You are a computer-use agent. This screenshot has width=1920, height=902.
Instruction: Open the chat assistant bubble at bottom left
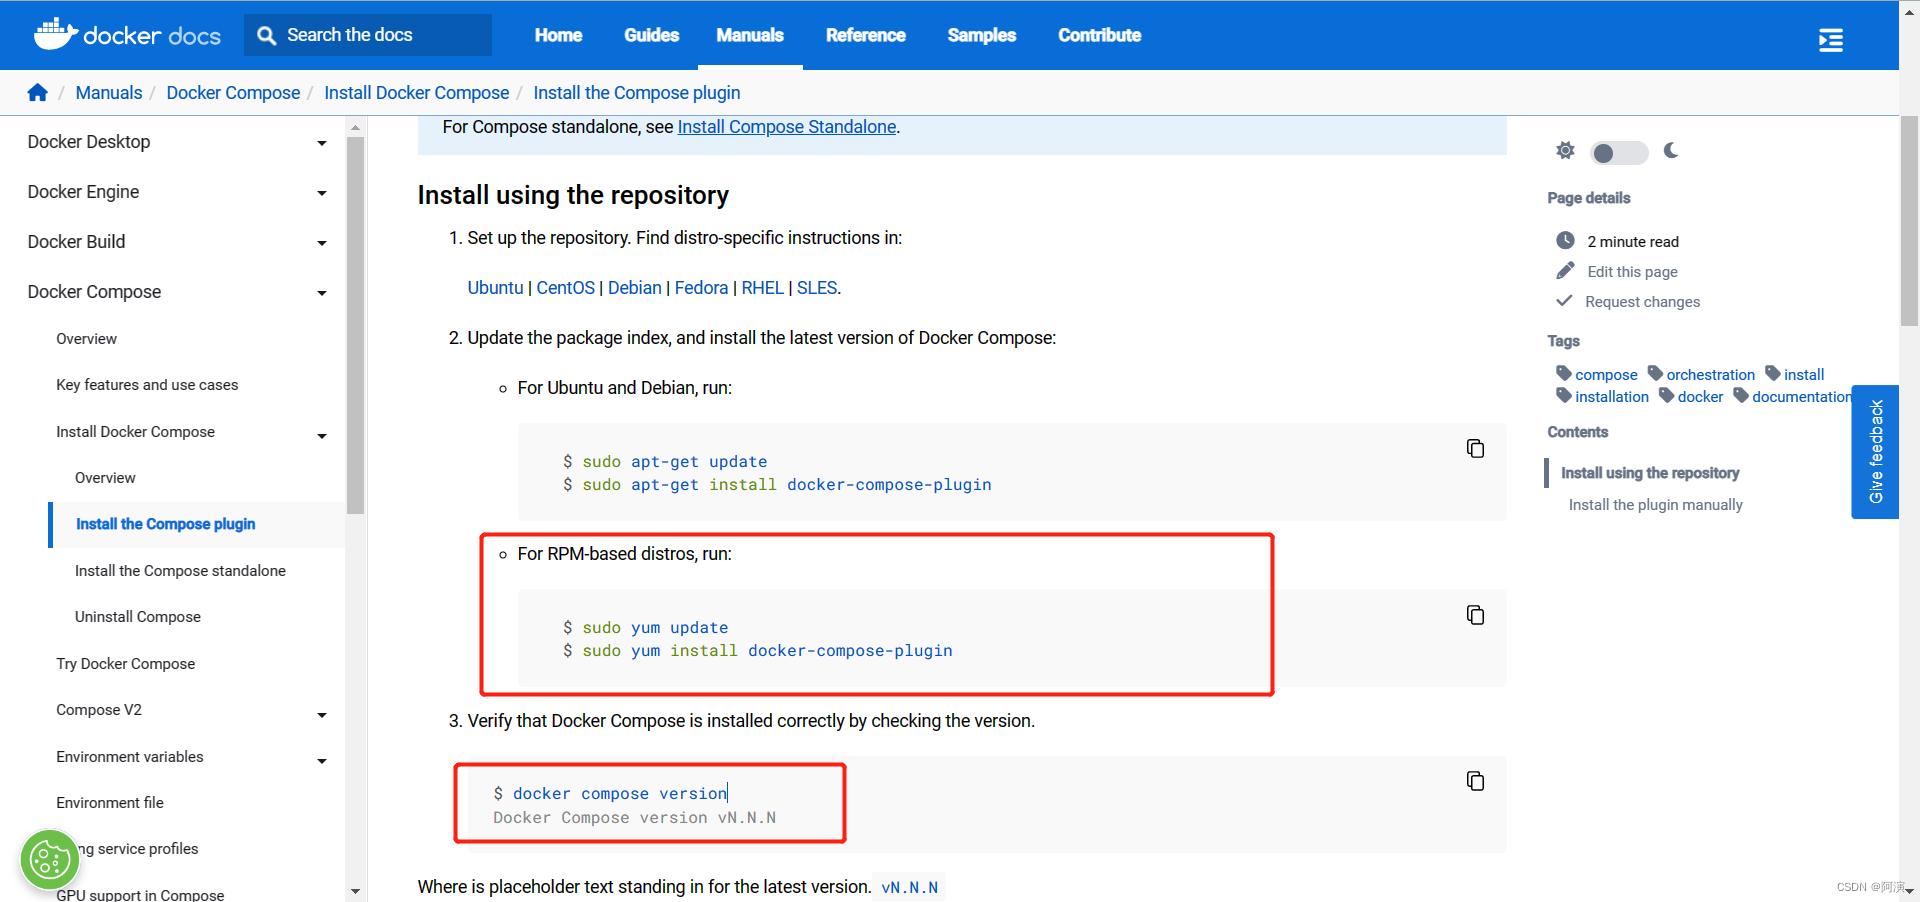(x=49, y=859)
